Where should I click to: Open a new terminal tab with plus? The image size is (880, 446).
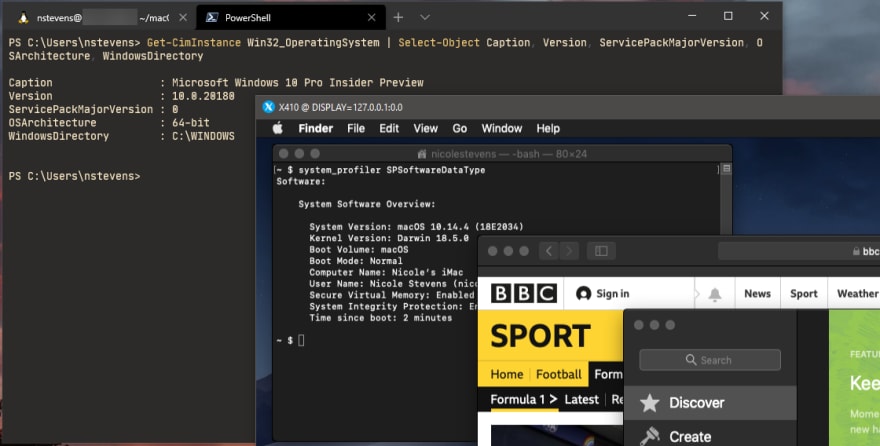coord(398,17)
